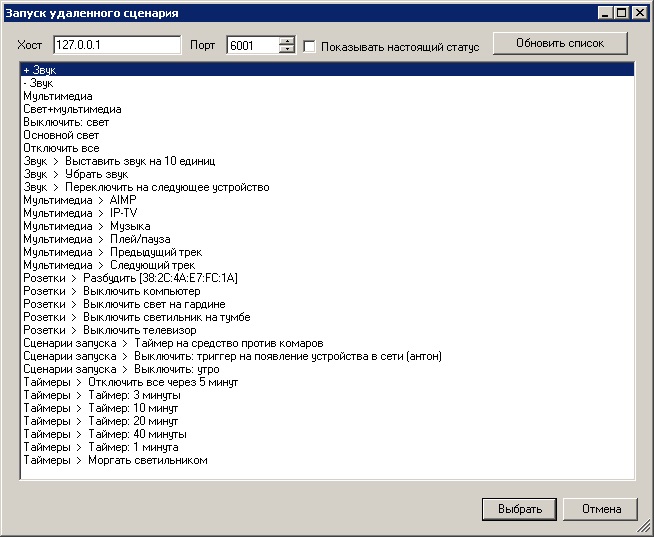Select 'Выключить: свет' list item
This screenshot has width=654, height=537.
[x=327, y=122]
